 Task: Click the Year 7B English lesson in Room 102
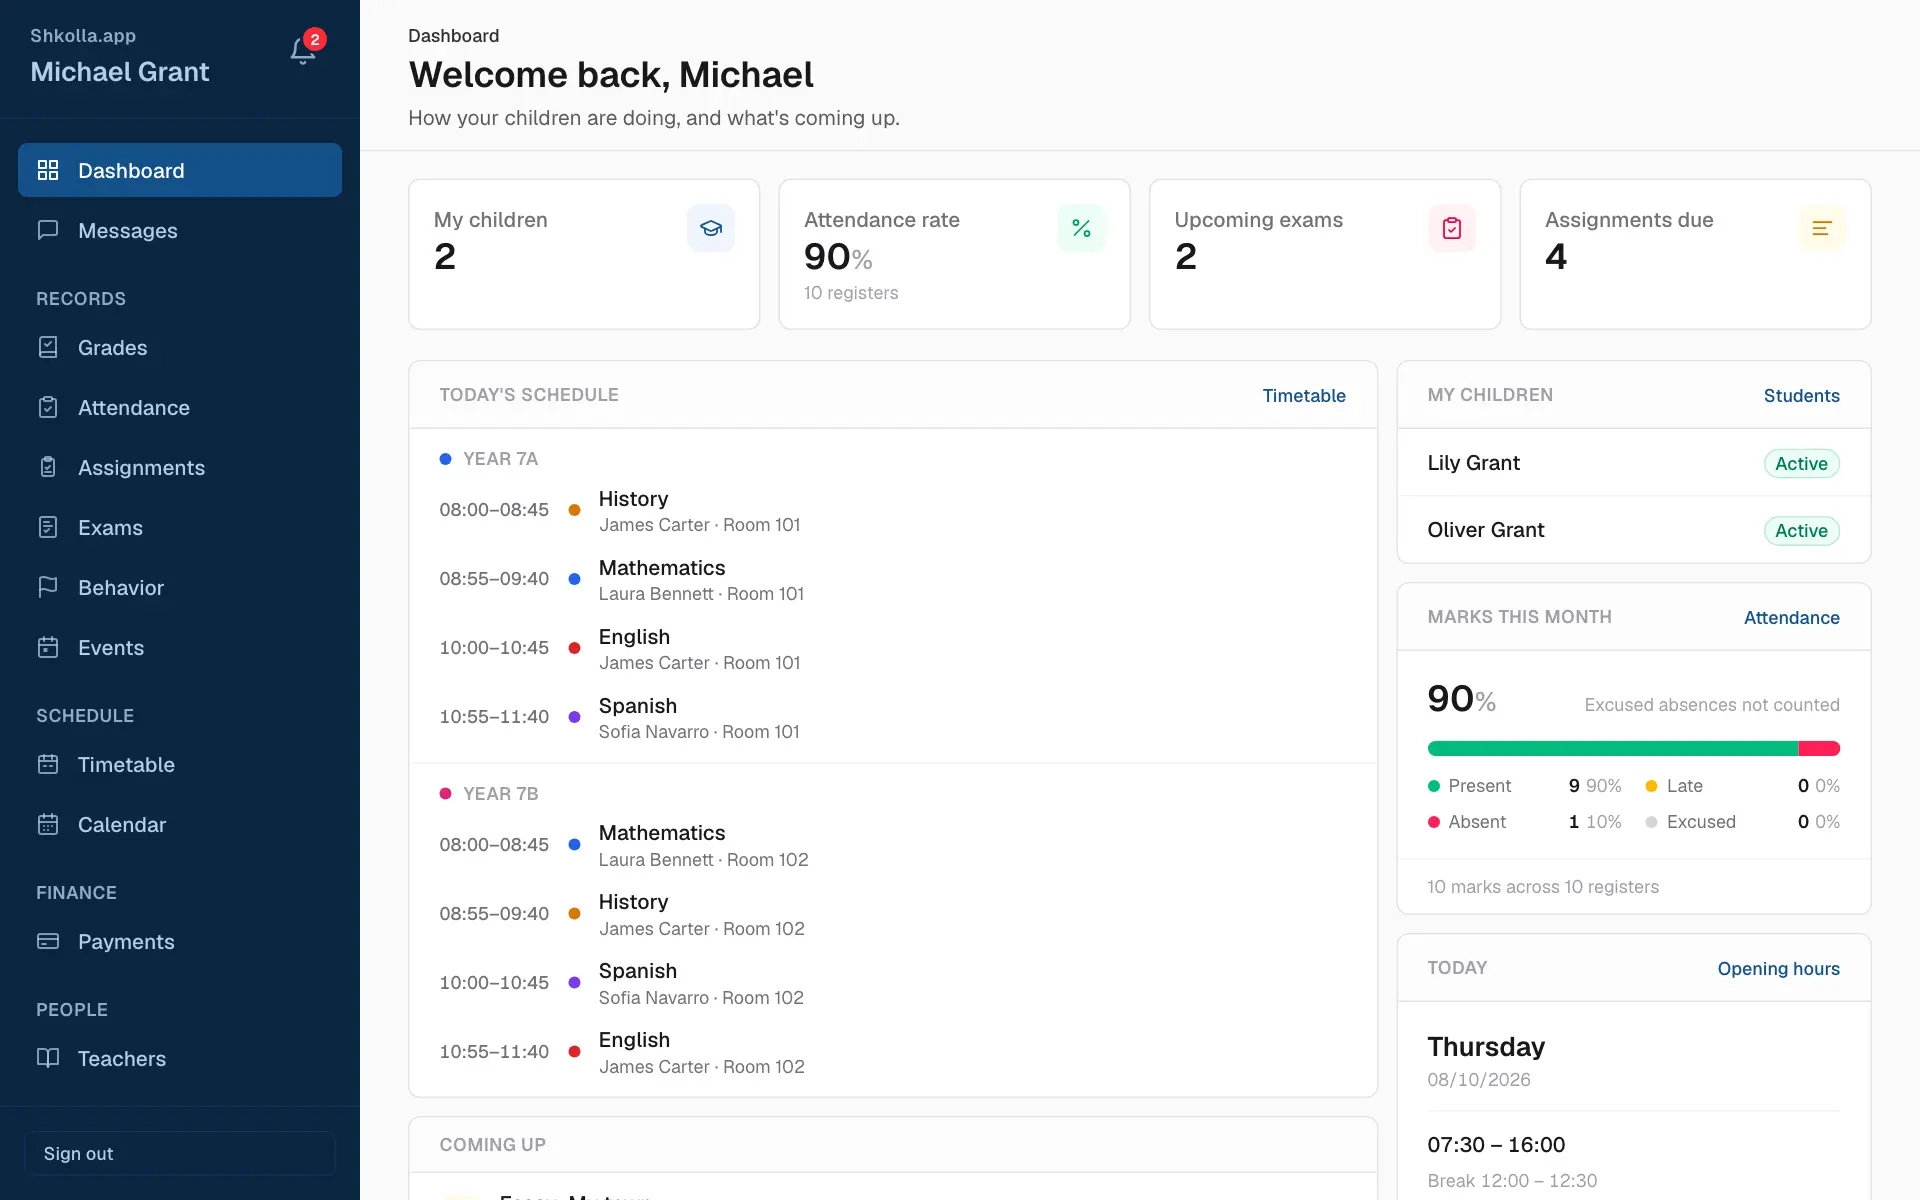coord(892,1052)
